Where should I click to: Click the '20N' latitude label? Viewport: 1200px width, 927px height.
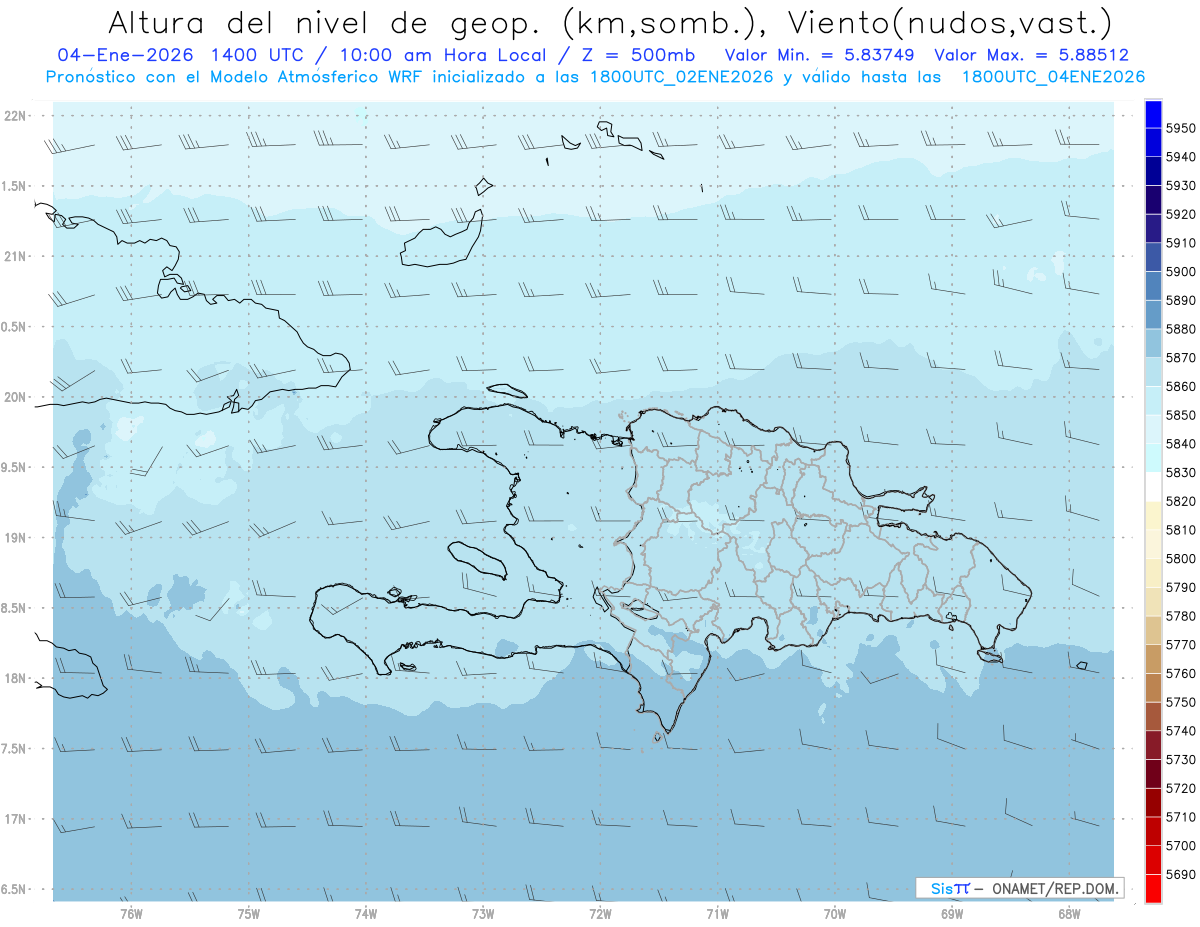(14, 397)
